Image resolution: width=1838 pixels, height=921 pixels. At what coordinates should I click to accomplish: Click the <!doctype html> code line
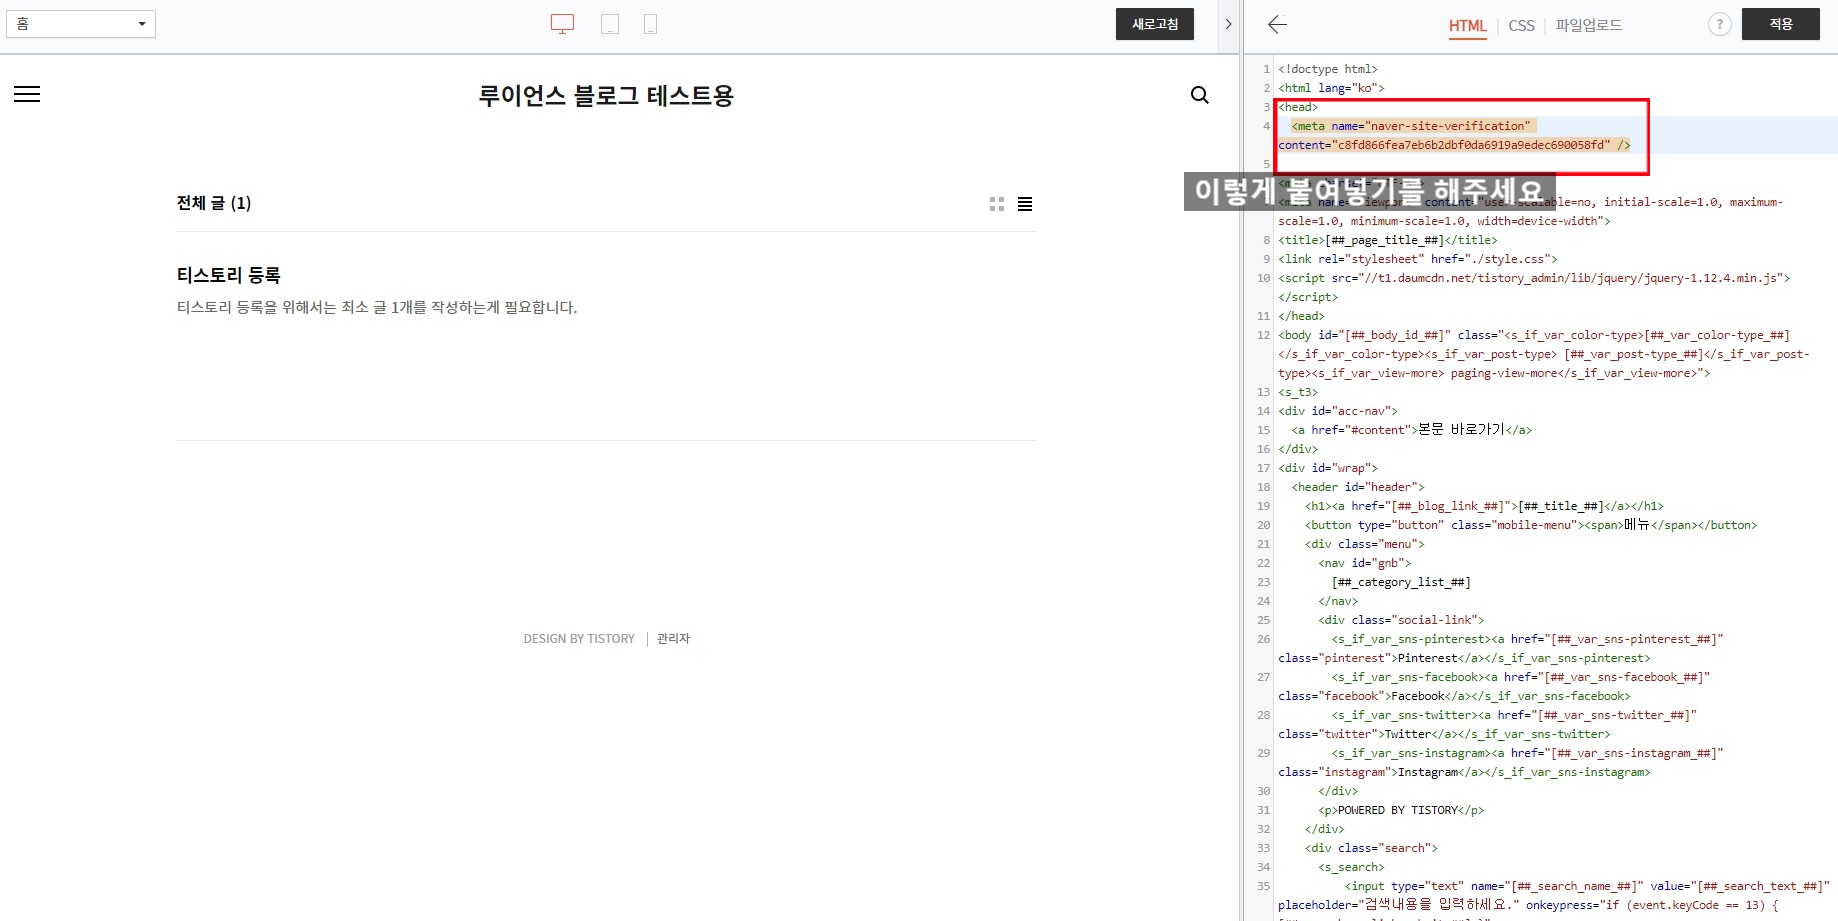(x=1327, y=69)
